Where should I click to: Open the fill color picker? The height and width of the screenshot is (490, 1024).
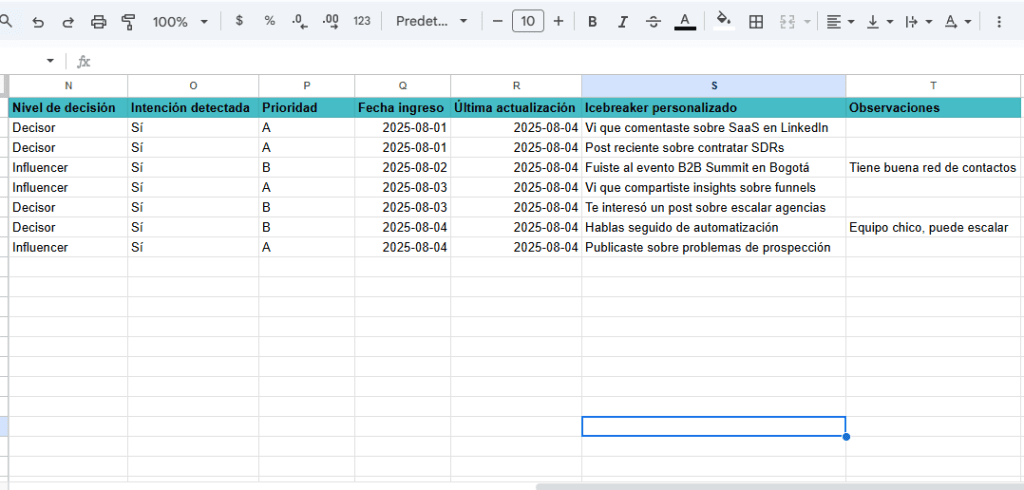724,20
